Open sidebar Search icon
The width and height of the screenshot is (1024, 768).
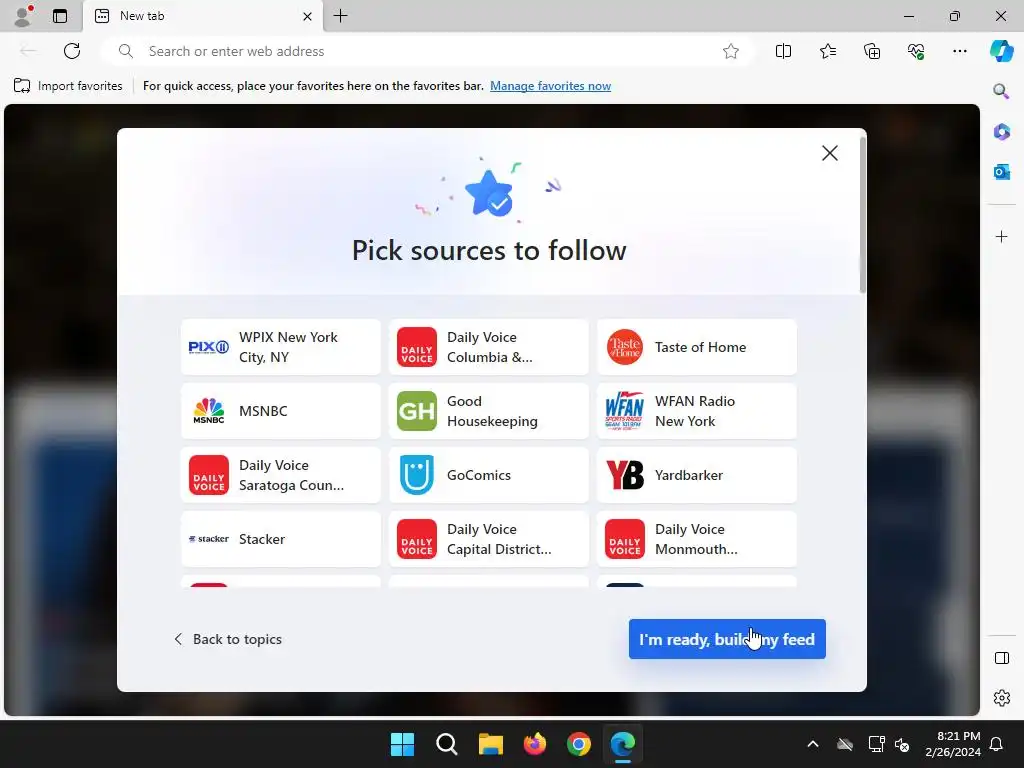[x=1001, y=91]
